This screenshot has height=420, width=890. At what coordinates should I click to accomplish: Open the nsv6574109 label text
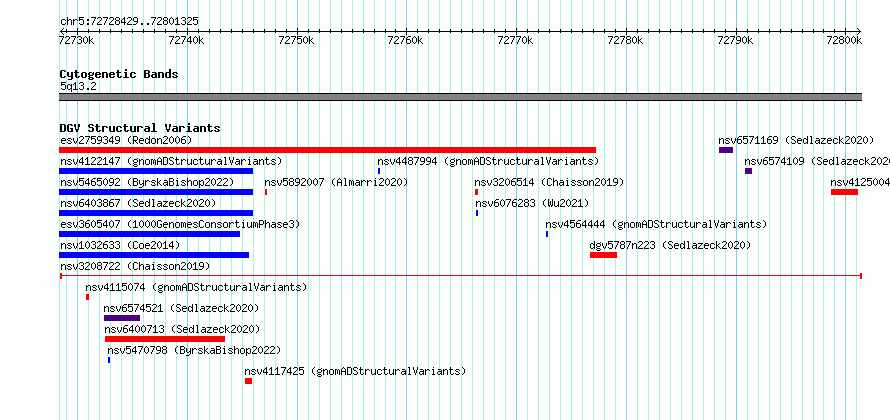coord(817,161)
